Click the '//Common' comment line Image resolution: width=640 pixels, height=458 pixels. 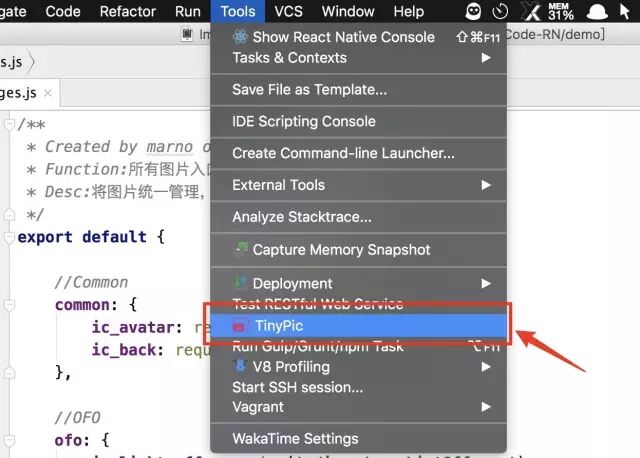pos(91,282)
